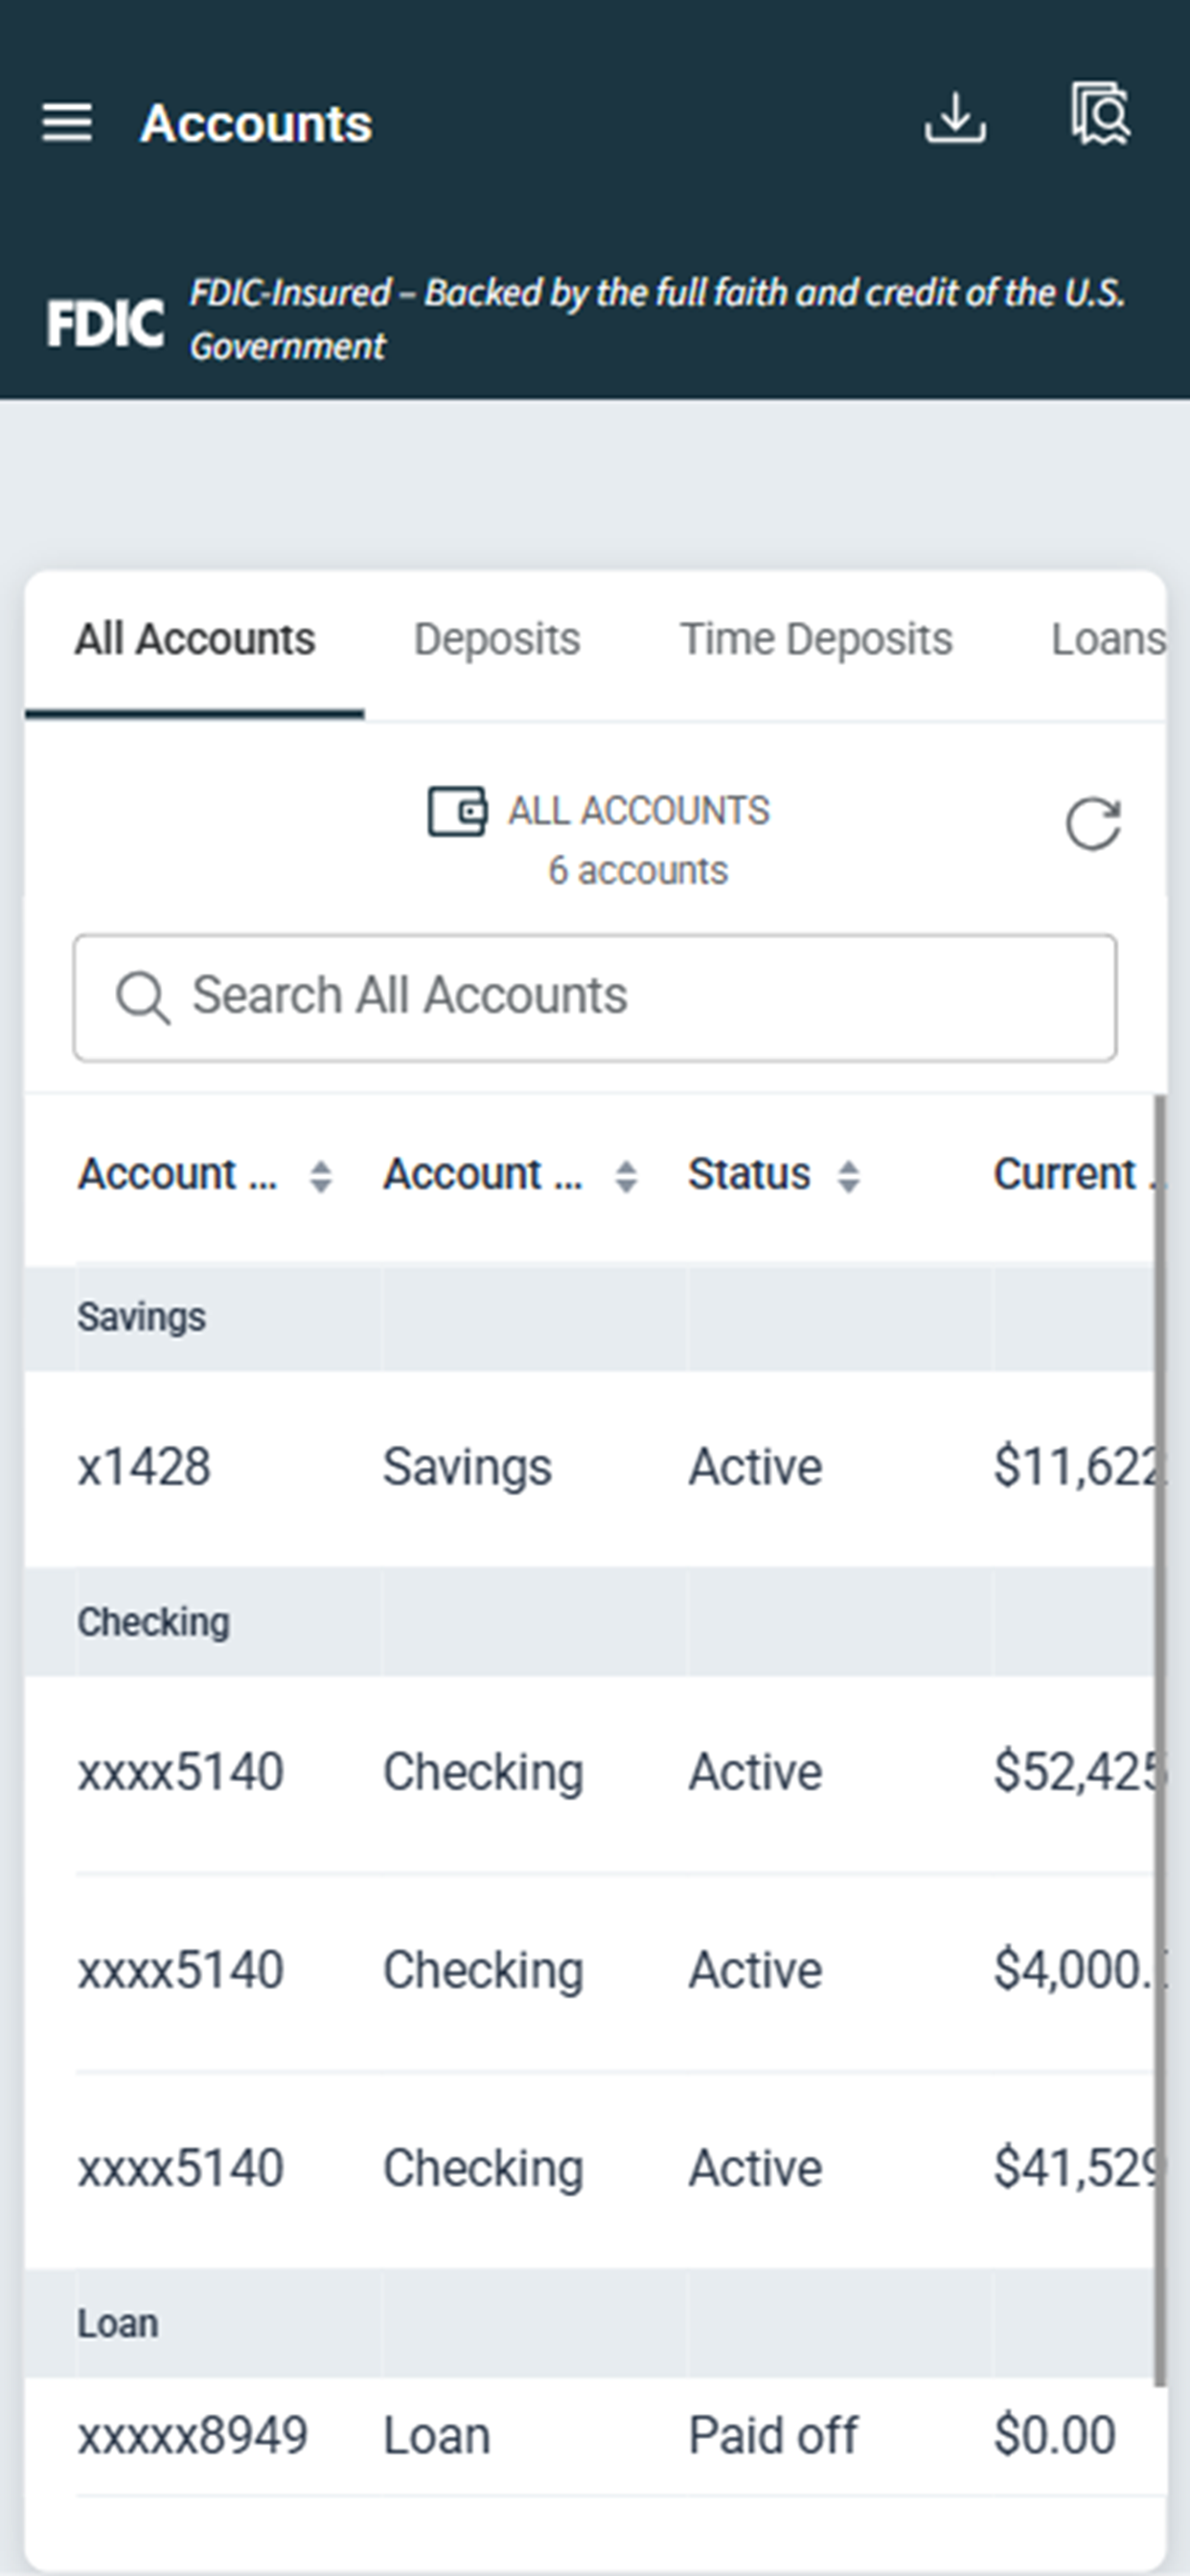
Task: Open the Loans tab
Action: click(x=1108, y=640)
